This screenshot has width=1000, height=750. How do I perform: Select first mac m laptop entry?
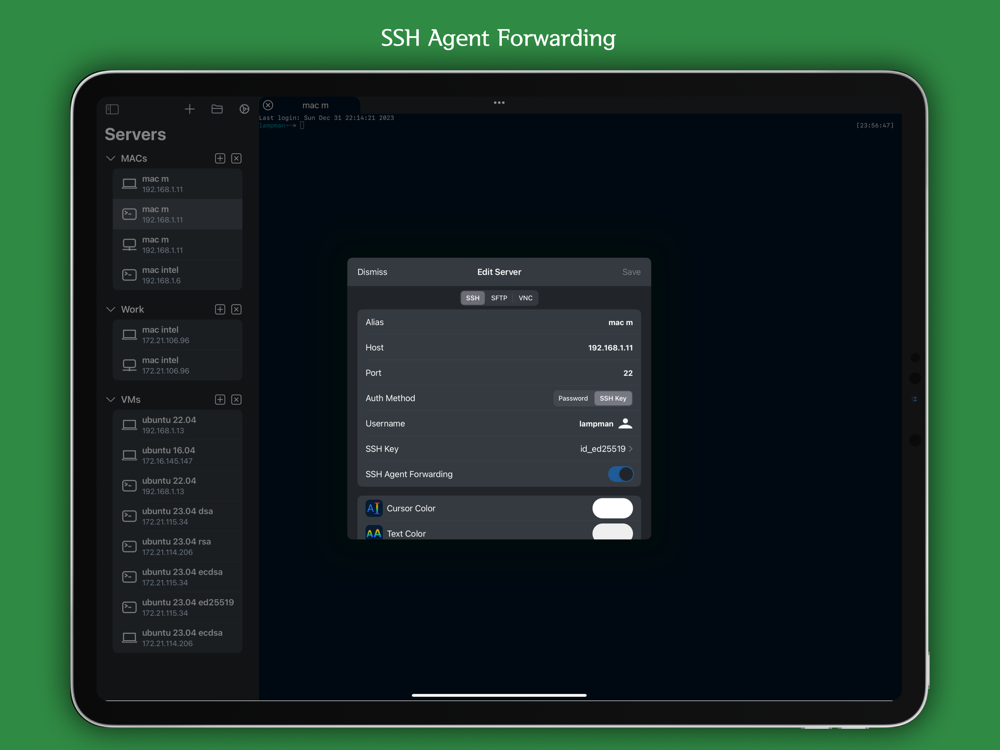[x=177, y=184]
